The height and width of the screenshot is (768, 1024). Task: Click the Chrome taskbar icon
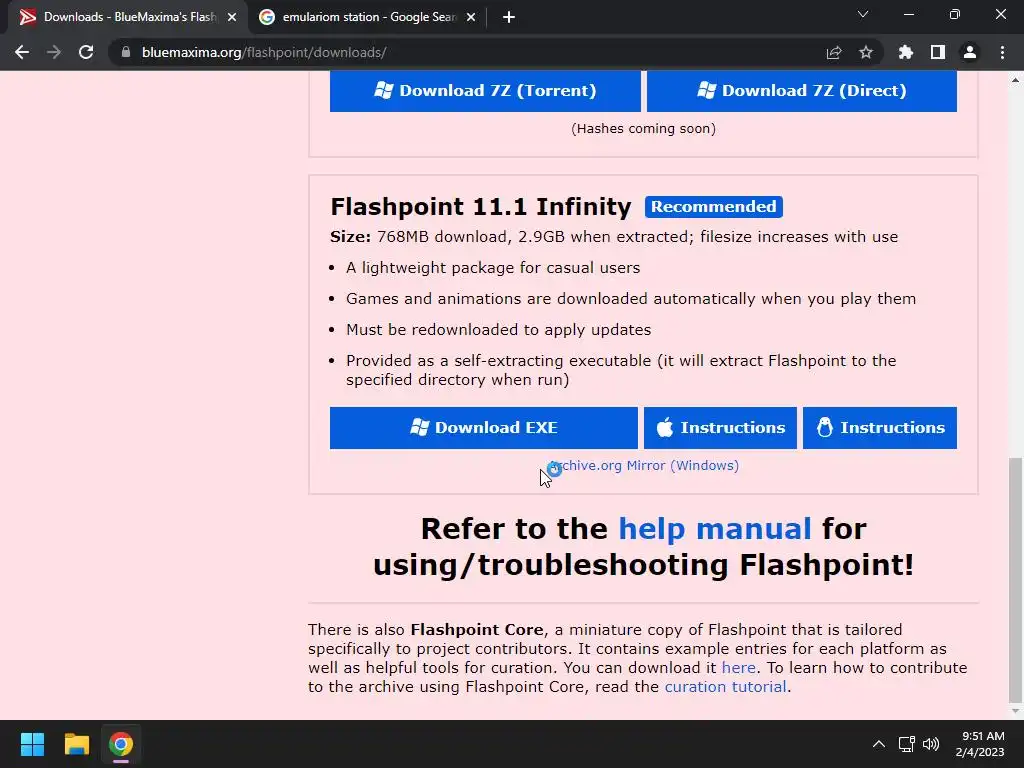click(x=121, y=744)
